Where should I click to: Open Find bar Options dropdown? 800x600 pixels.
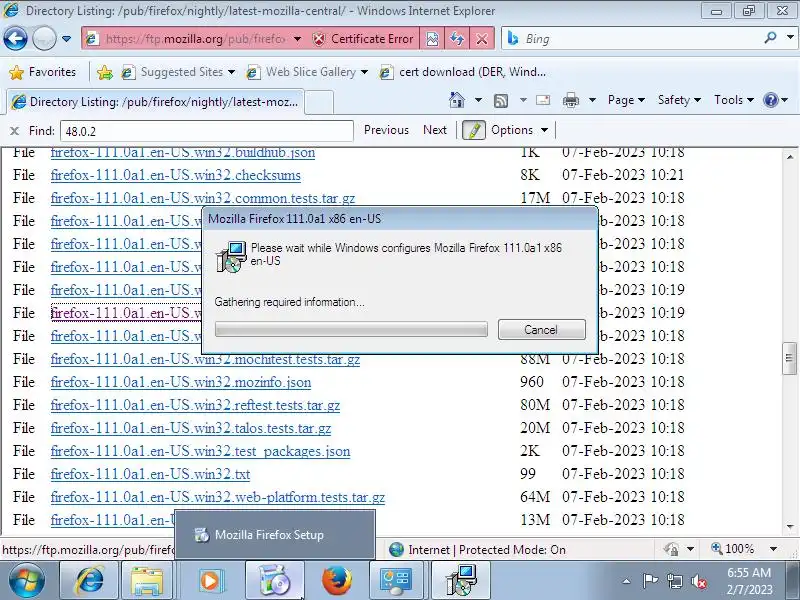(x=519, y=130)
